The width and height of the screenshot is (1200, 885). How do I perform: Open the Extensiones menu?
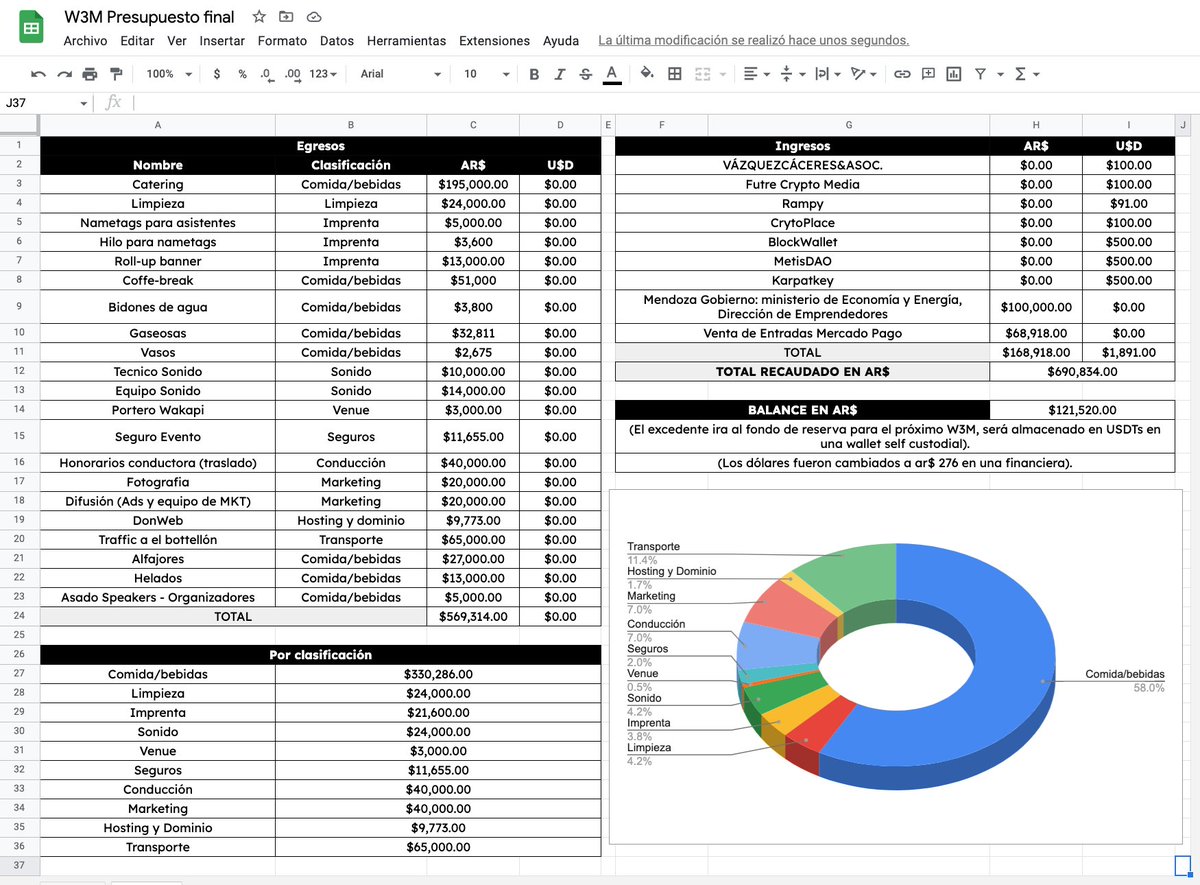pos(494,41)
